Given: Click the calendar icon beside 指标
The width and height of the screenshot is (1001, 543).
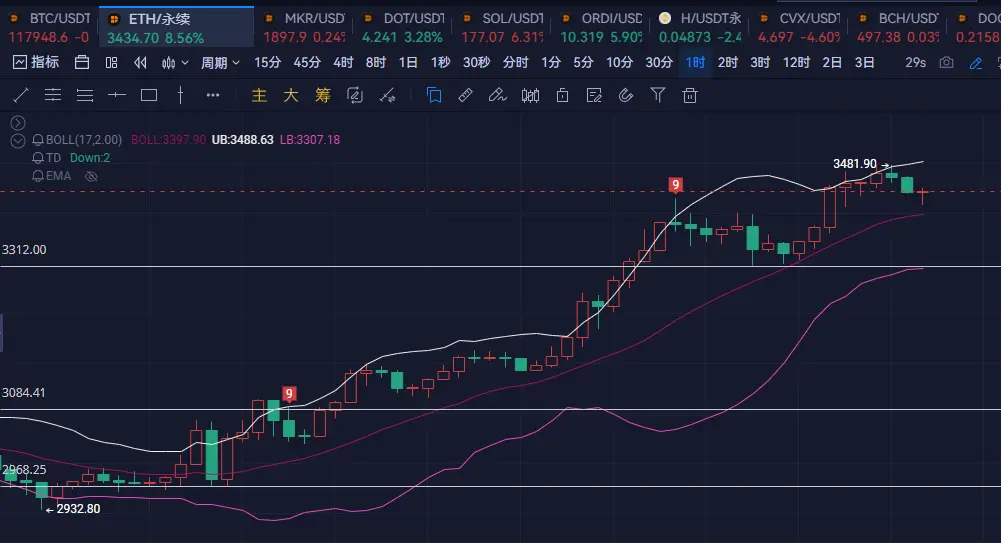Looking at the screenshot, I should click(82, 63).
